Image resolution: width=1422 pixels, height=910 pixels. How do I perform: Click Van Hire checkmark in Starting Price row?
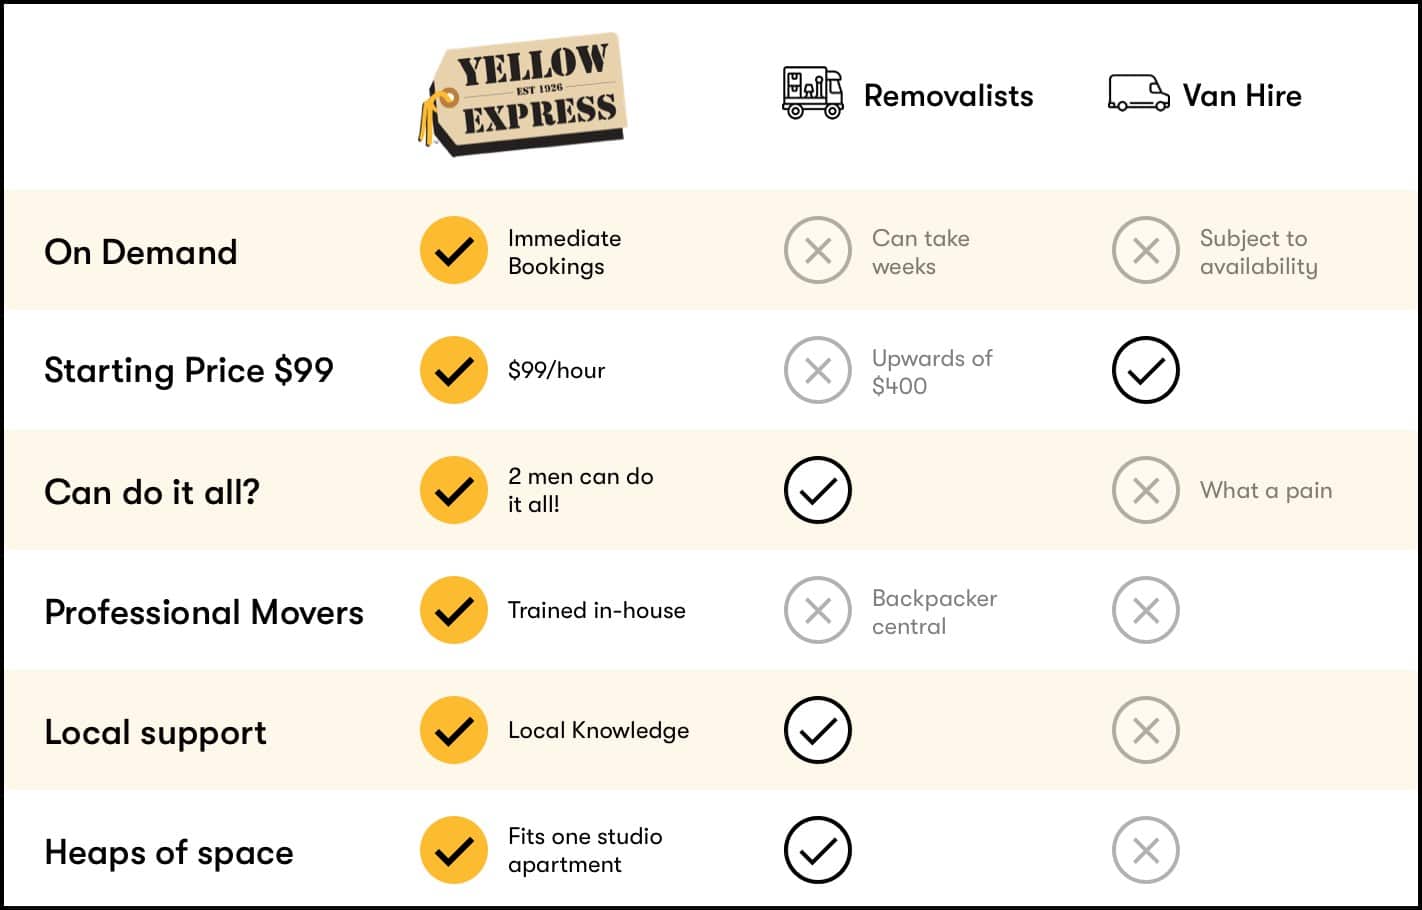pos(1146,370)
